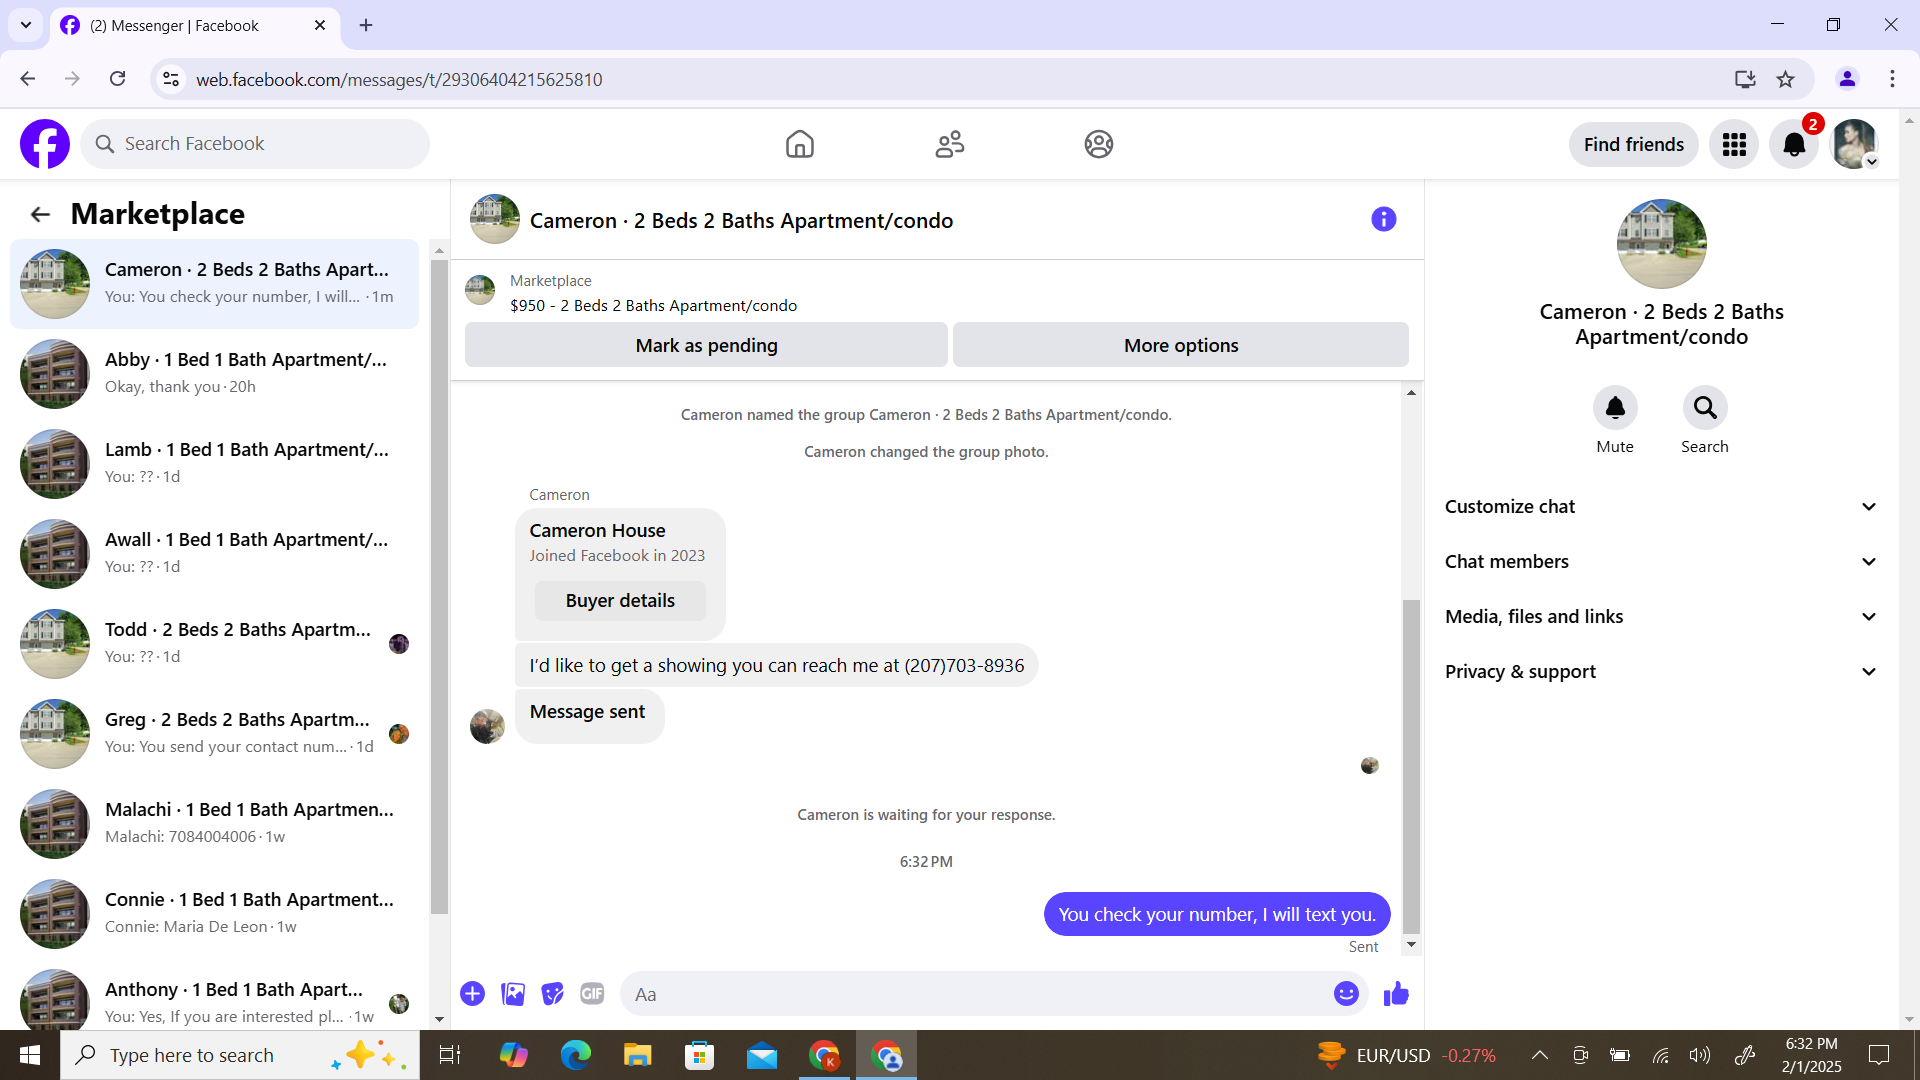Open Facebook notifications bell
1920x1080 pixels.
(1794, 145)
